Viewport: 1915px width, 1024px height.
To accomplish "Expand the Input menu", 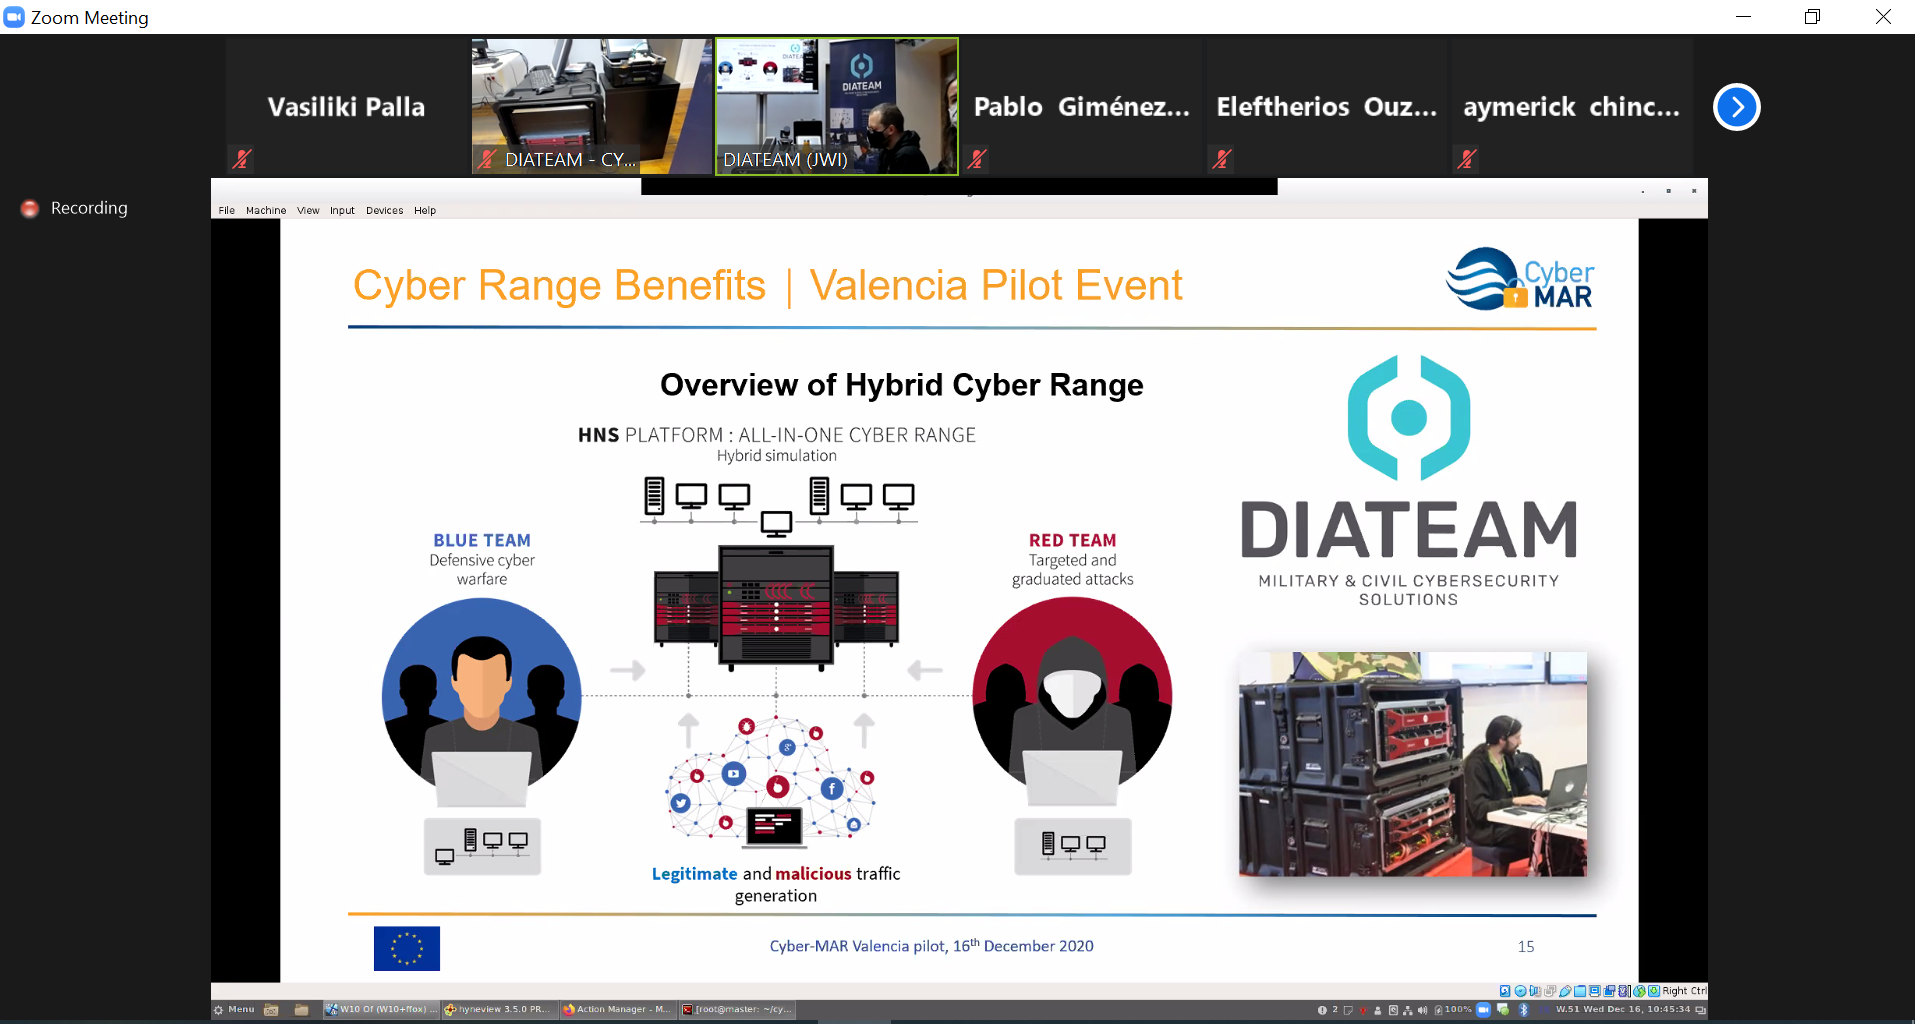I will click(342, 210).
